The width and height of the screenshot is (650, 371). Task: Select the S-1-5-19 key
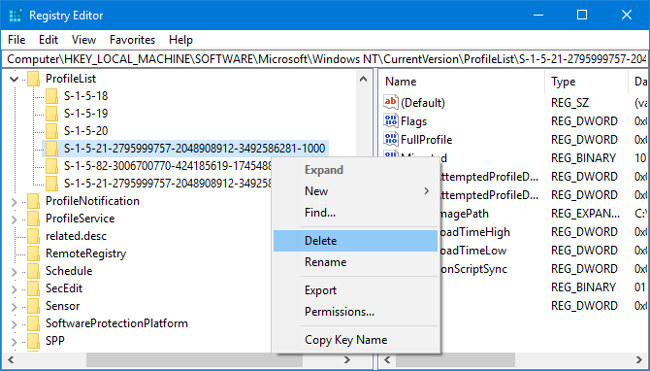click(86, 114)
